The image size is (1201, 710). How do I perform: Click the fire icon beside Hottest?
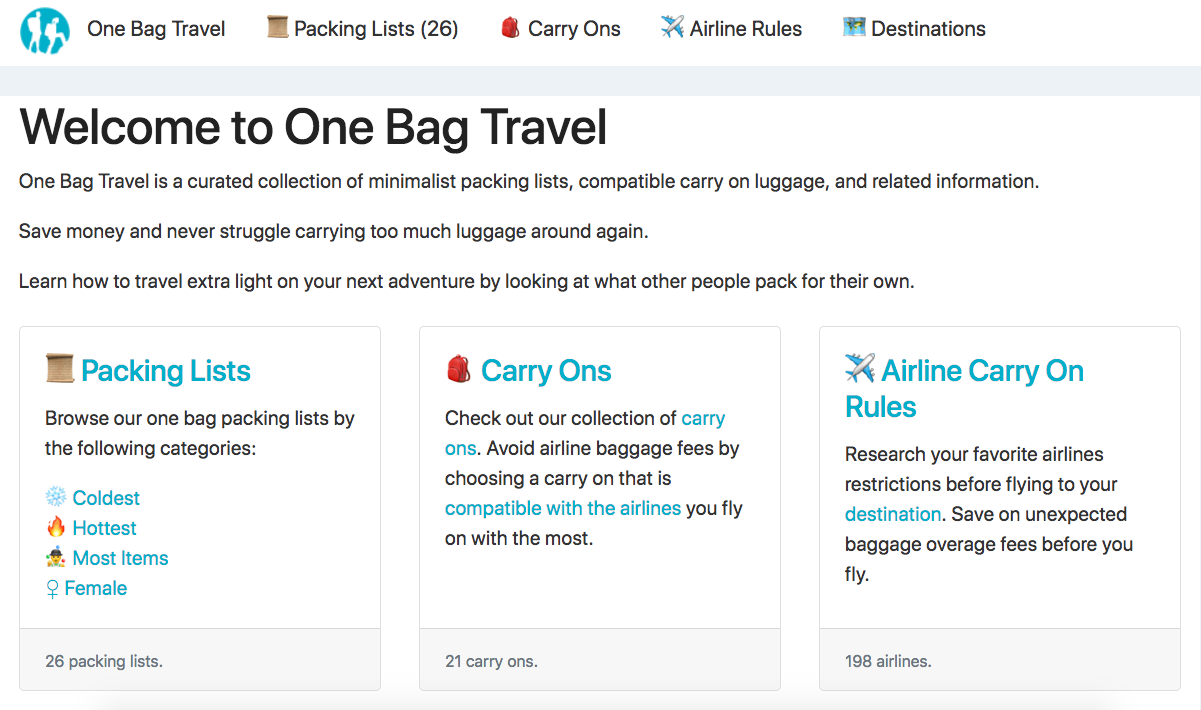click(x=55, y=527)
